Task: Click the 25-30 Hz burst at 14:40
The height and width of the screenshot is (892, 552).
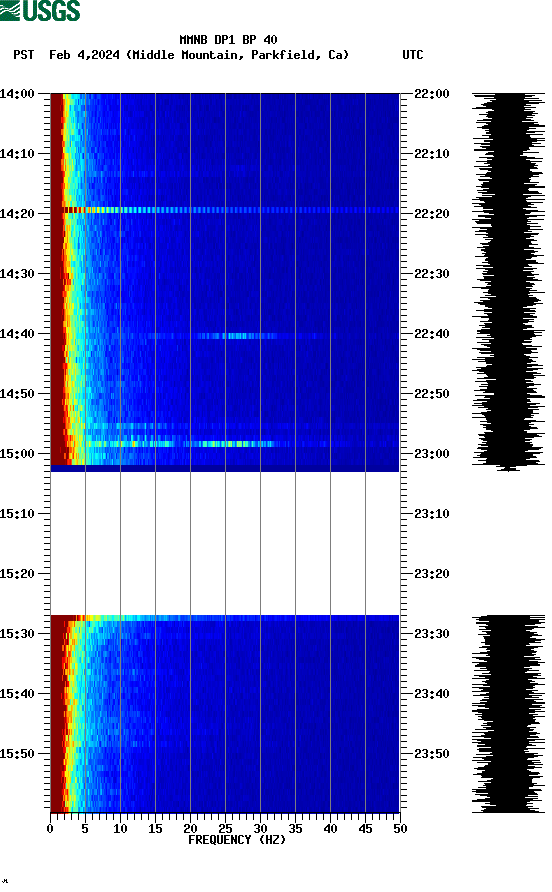Action: pos(239,336)
